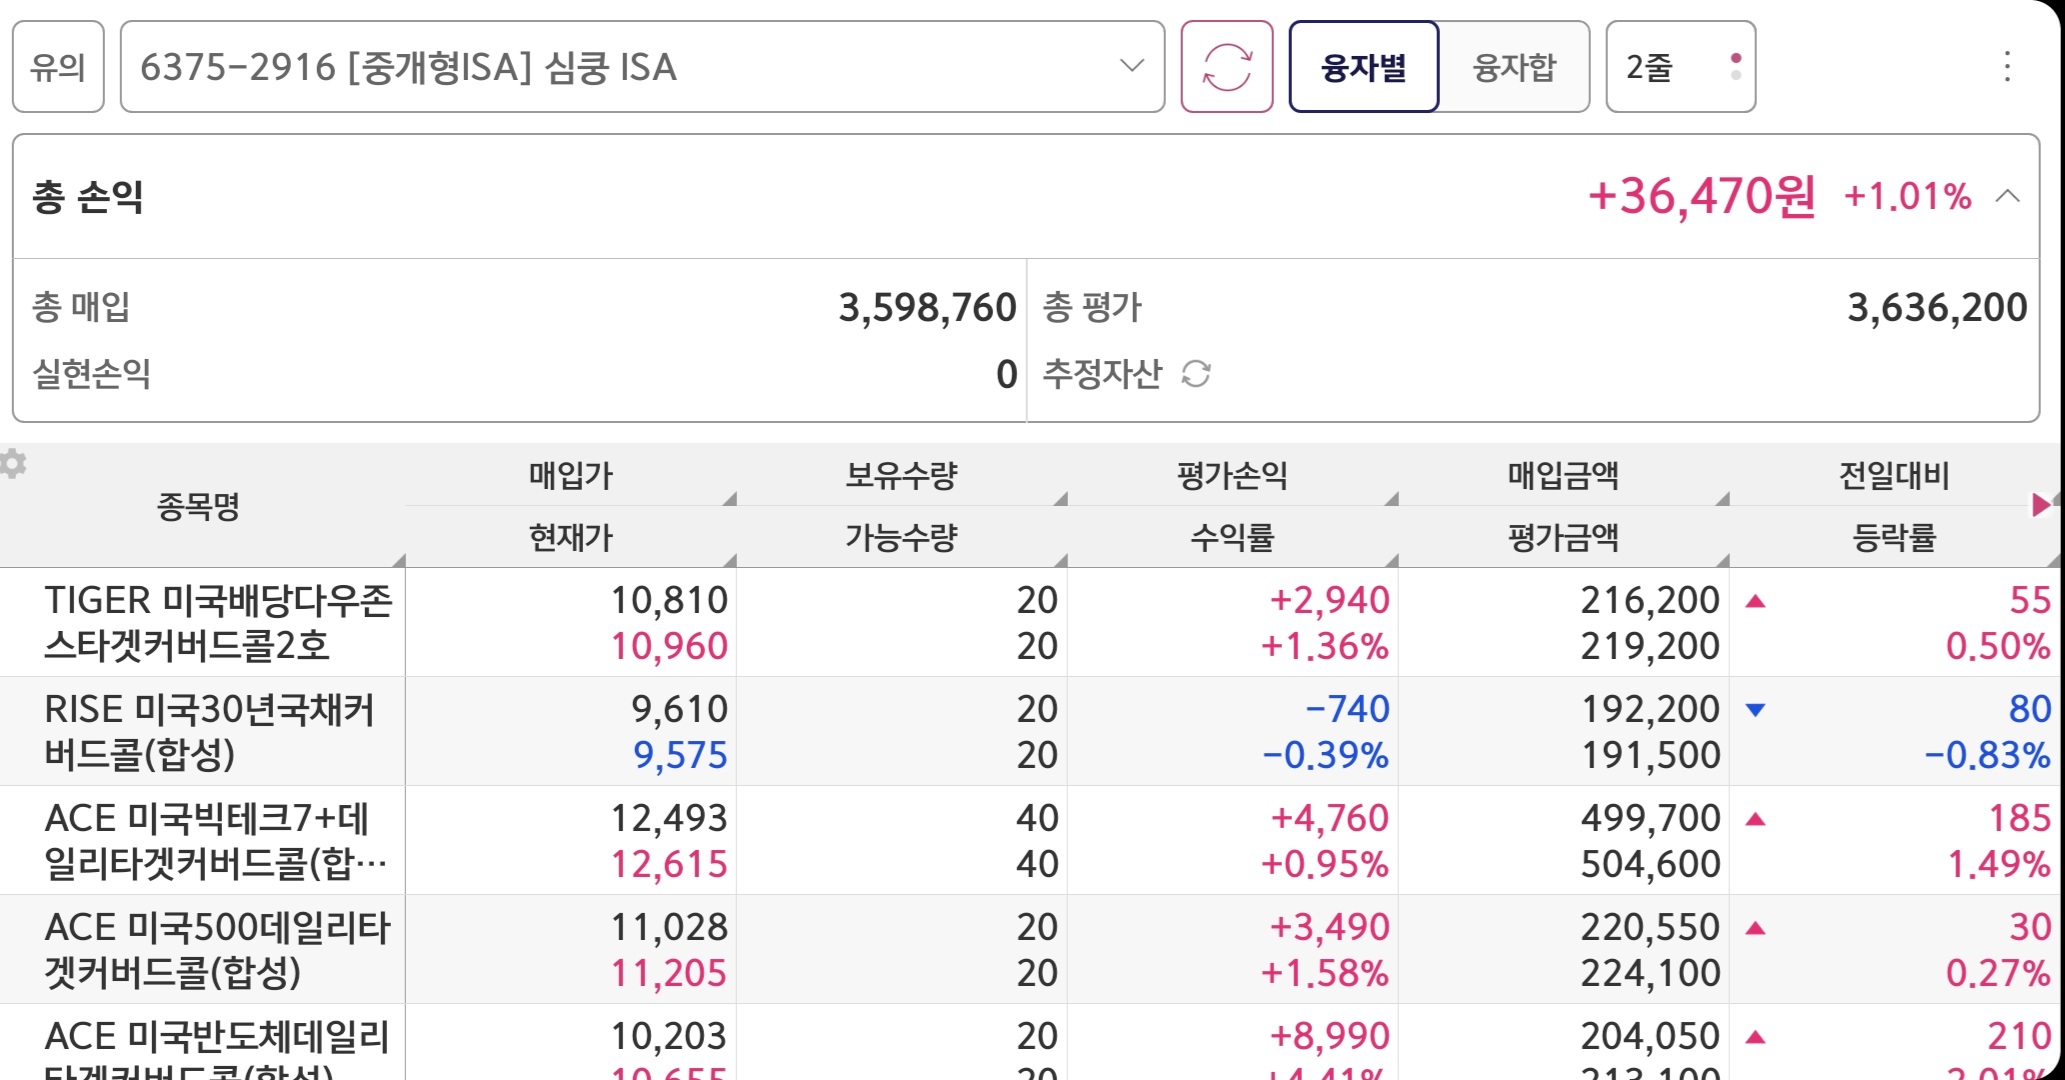The height and width of the screenshot is (1080, 2065).
Task: Select the RISE 미국30년국채커버드콜 holding
Action: (x=208, y=731)
